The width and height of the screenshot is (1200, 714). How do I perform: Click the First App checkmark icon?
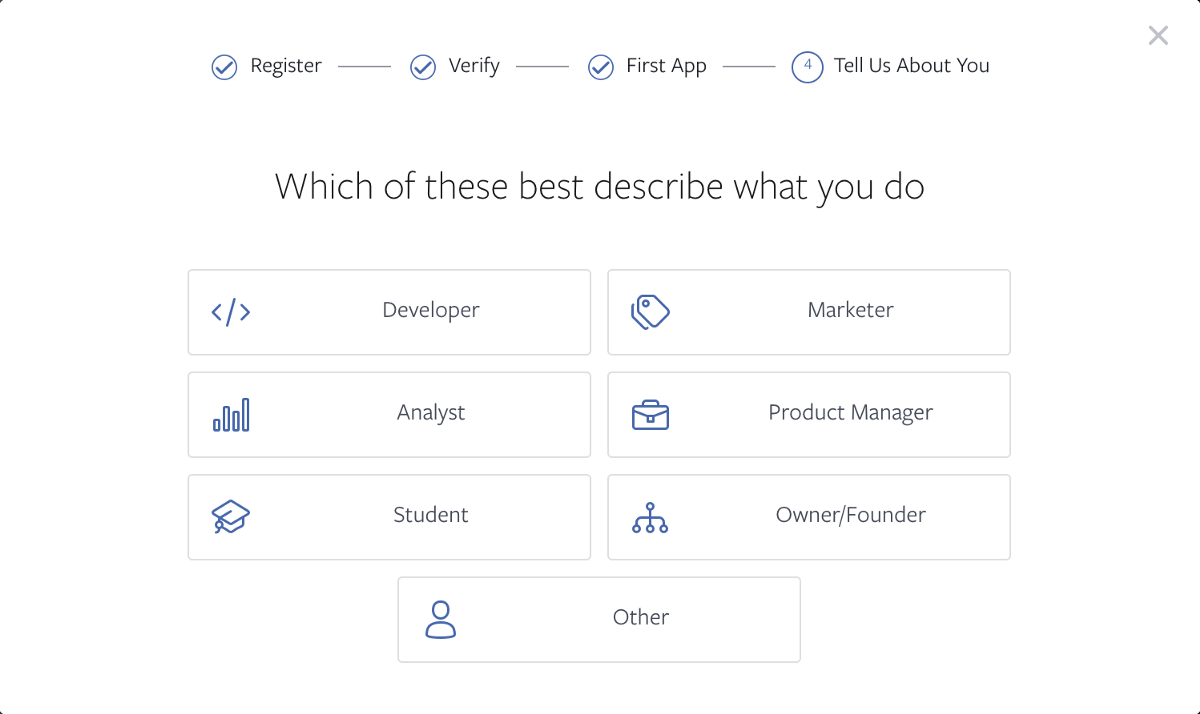point(600,67)
